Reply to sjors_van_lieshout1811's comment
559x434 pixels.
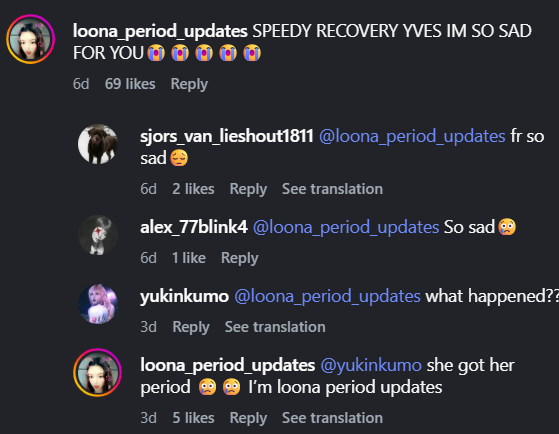(x=248, y=189)
